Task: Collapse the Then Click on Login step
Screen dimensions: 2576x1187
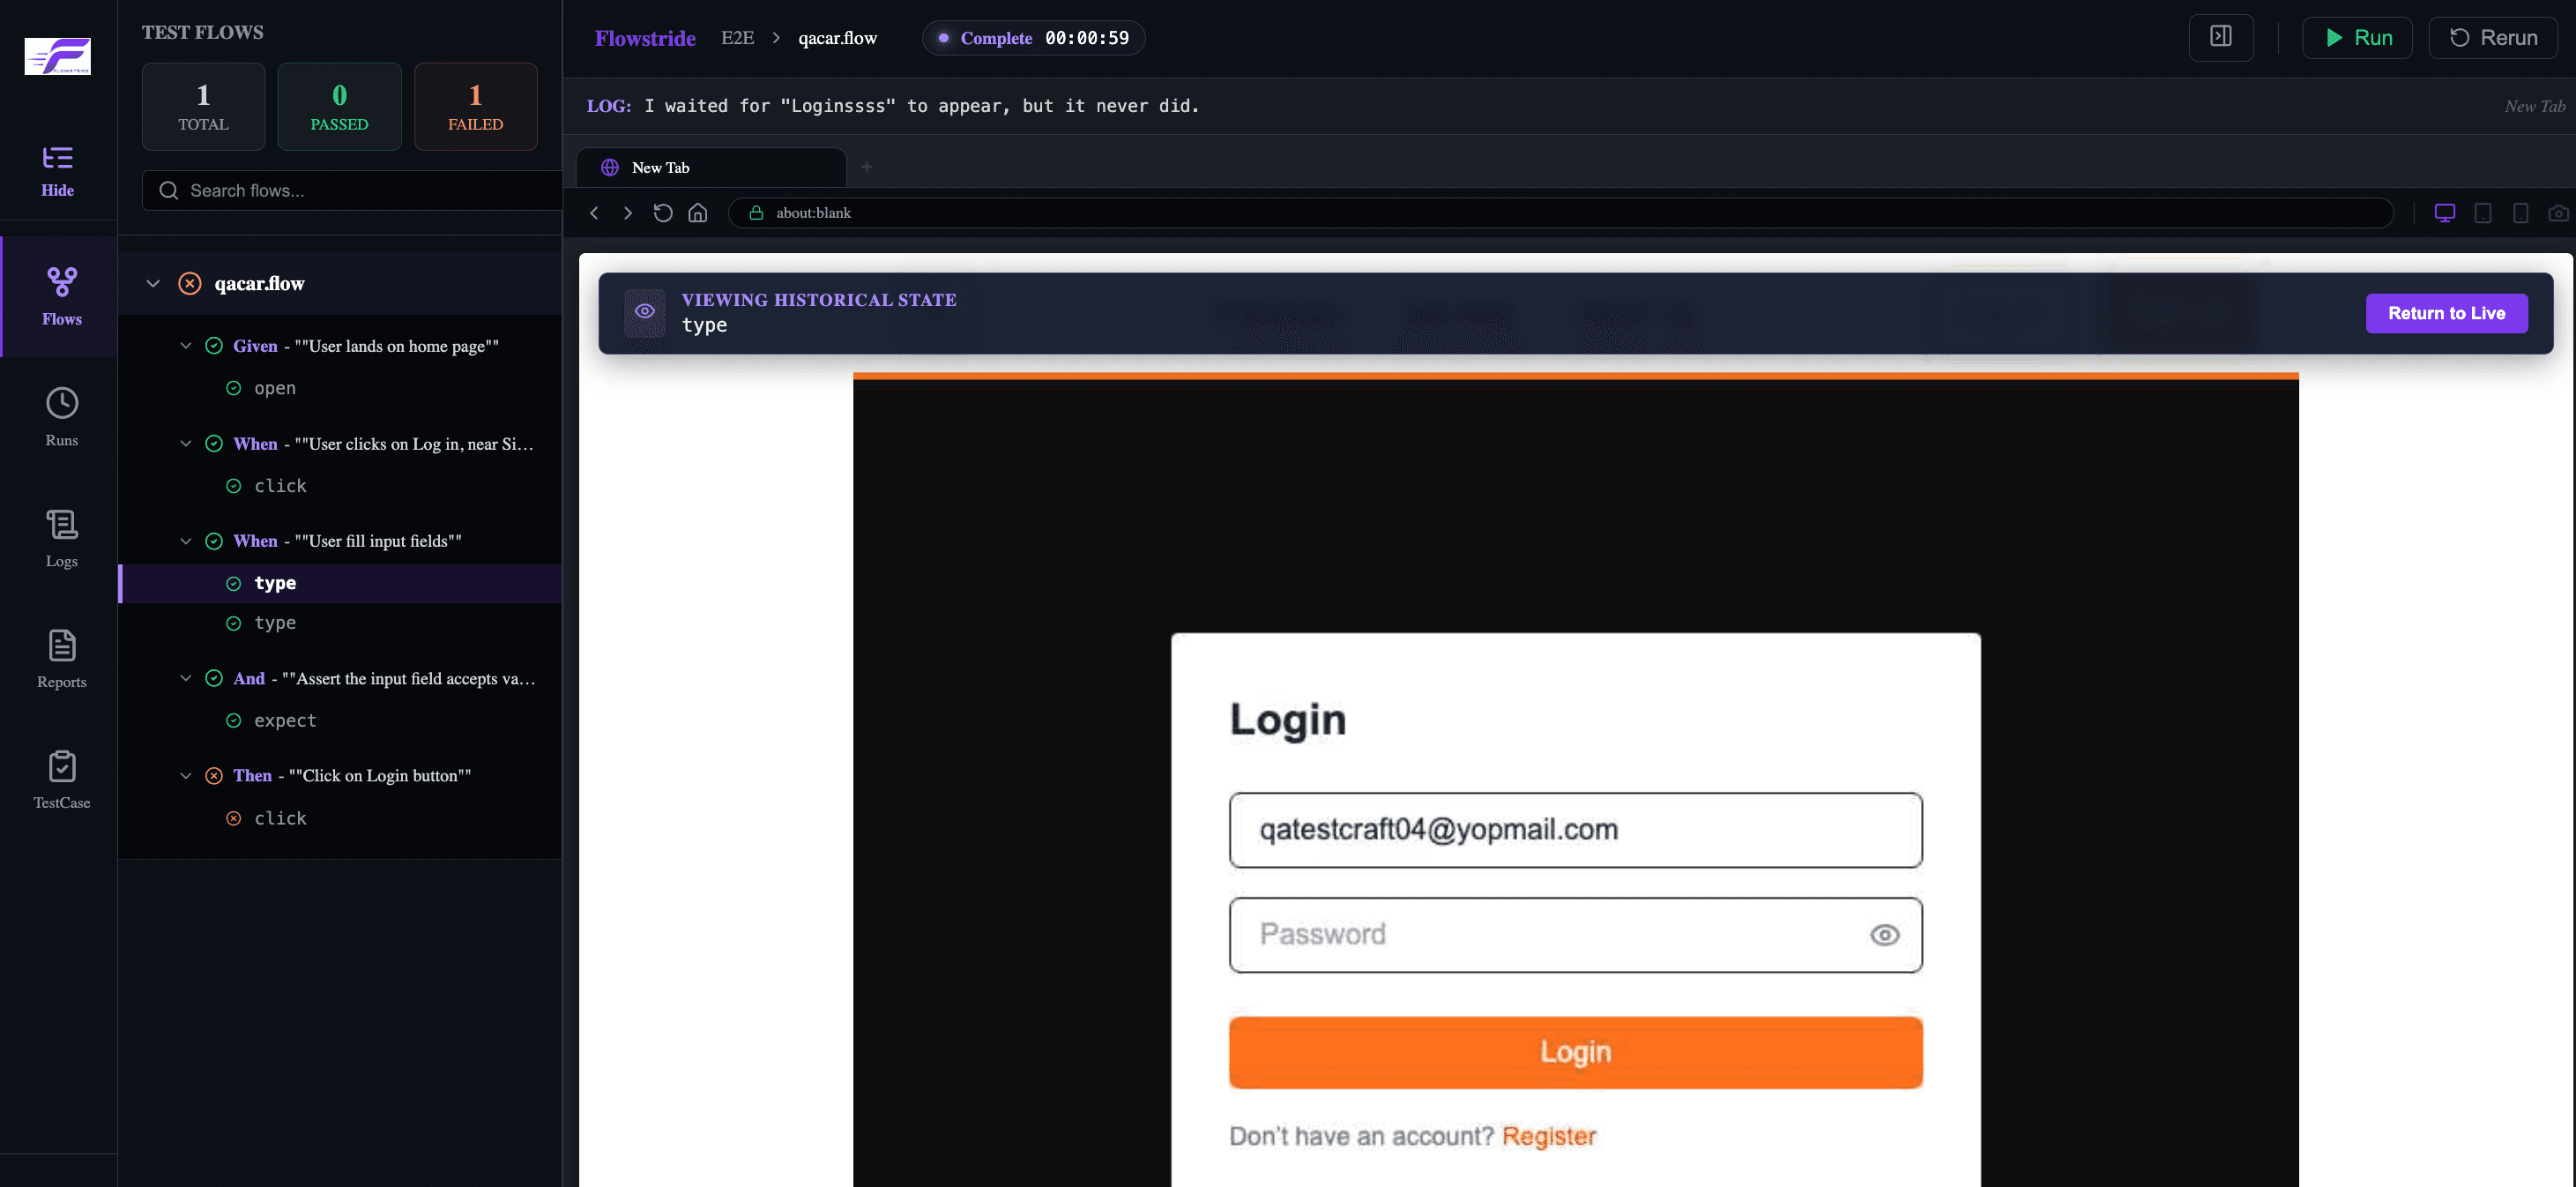Action: 185,776
